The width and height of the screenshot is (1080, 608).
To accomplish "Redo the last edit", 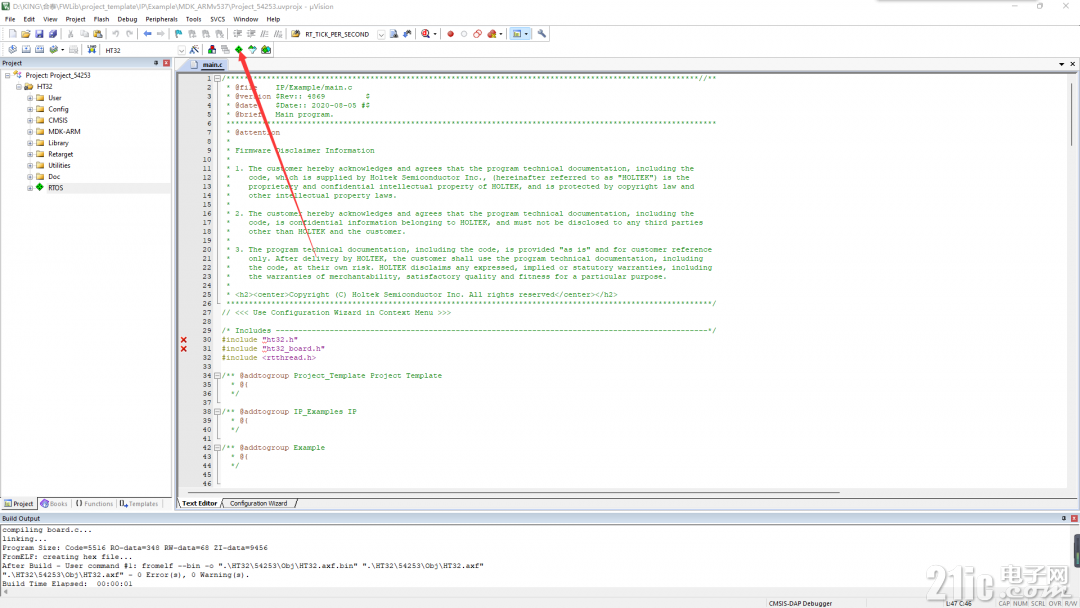I will click(x=129, y=34).
